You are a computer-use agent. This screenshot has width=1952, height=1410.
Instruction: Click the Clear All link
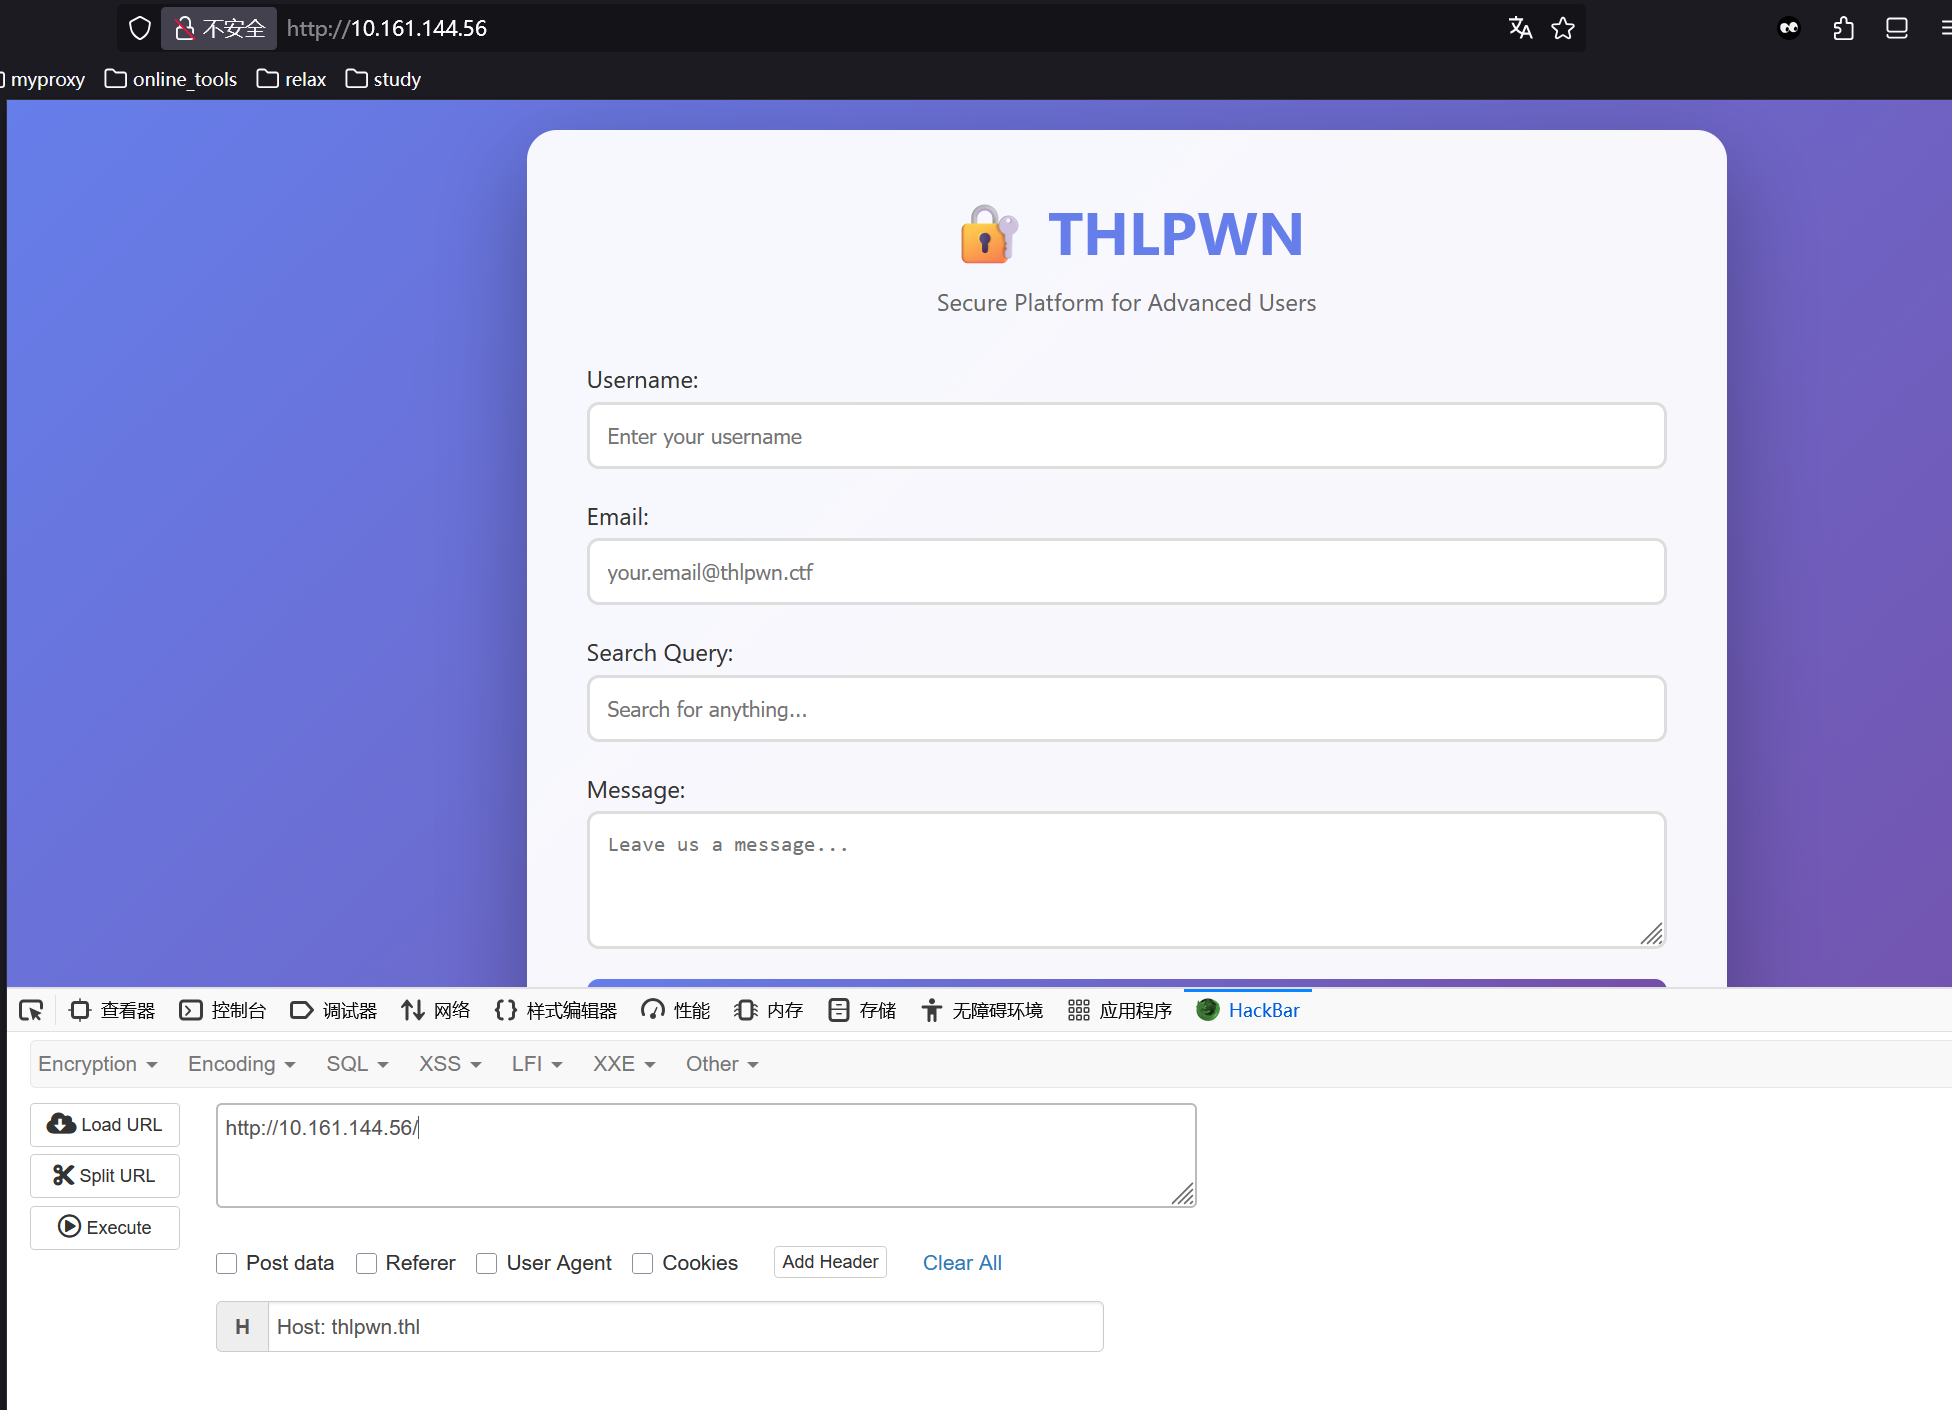point(962,1263)
